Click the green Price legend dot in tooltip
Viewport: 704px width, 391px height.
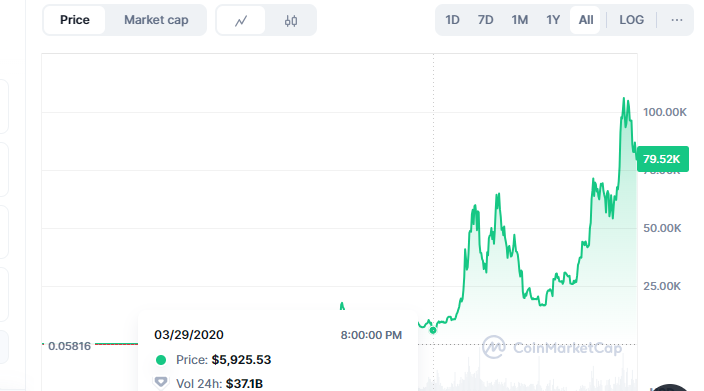[x=161, y=360]
